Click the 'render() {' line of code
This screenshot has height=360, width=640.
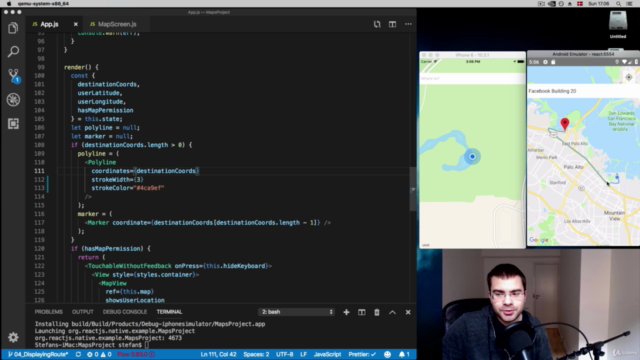coord(81,67)
